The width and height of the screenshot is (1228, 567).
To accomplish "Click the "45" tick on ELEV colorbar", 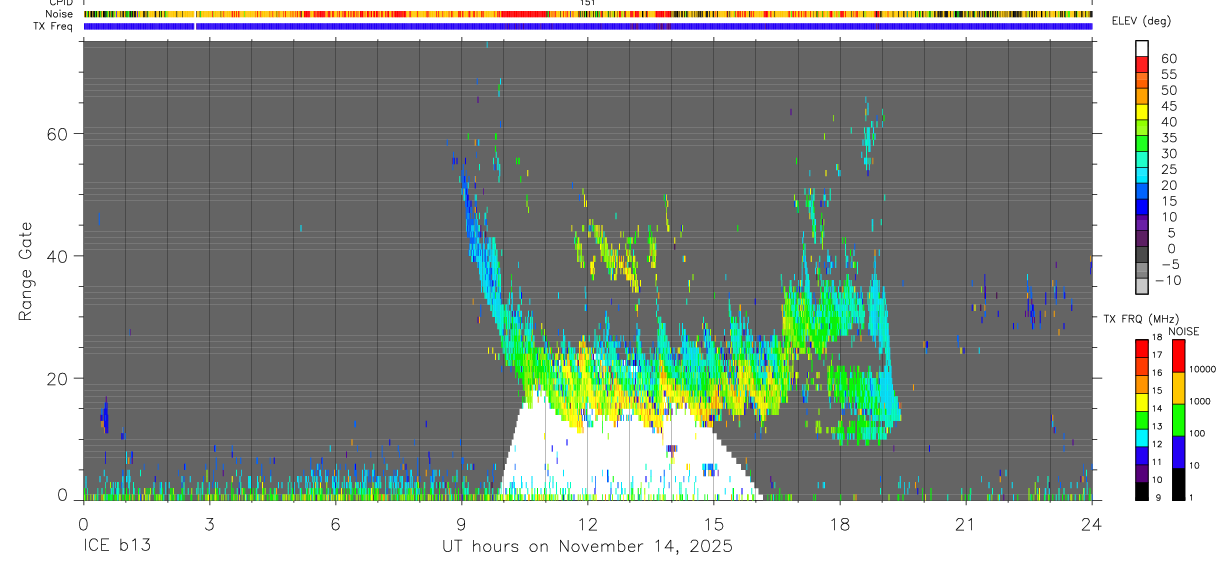I will pos(1168,106).
